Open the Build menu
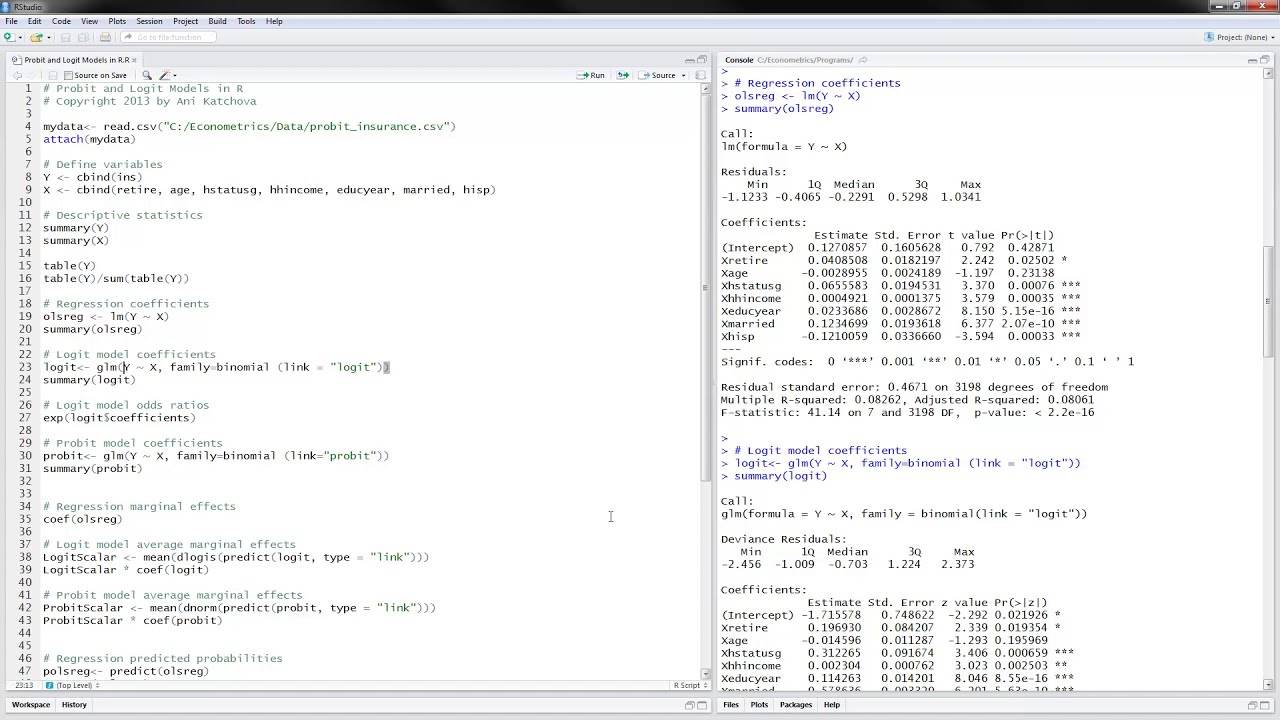1280x720 pixels. (x=217, y=21)
